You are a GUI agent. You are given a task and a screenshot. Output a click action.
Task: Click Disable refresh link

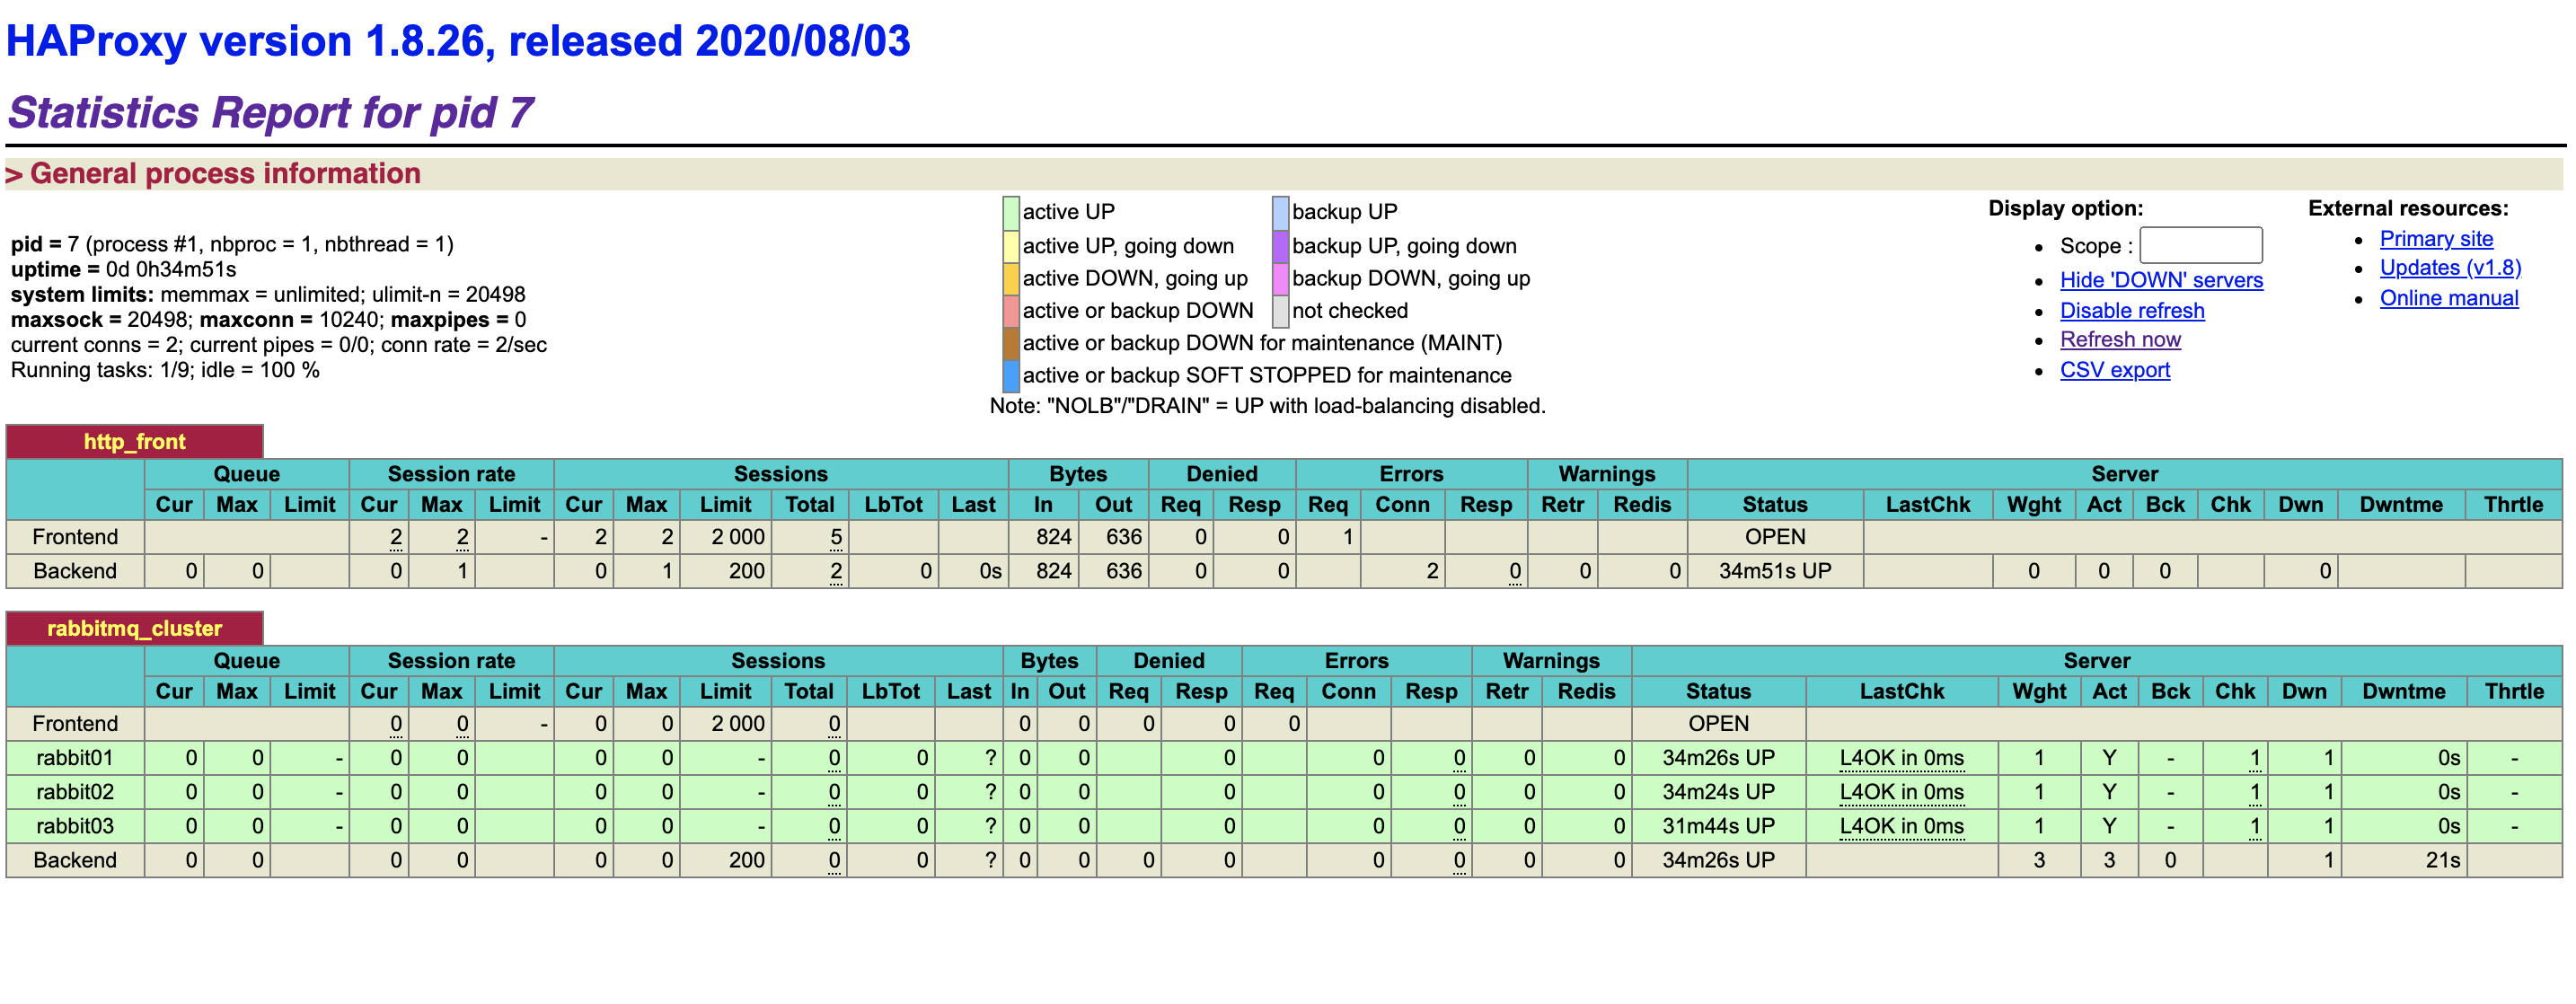[2132, 311]
